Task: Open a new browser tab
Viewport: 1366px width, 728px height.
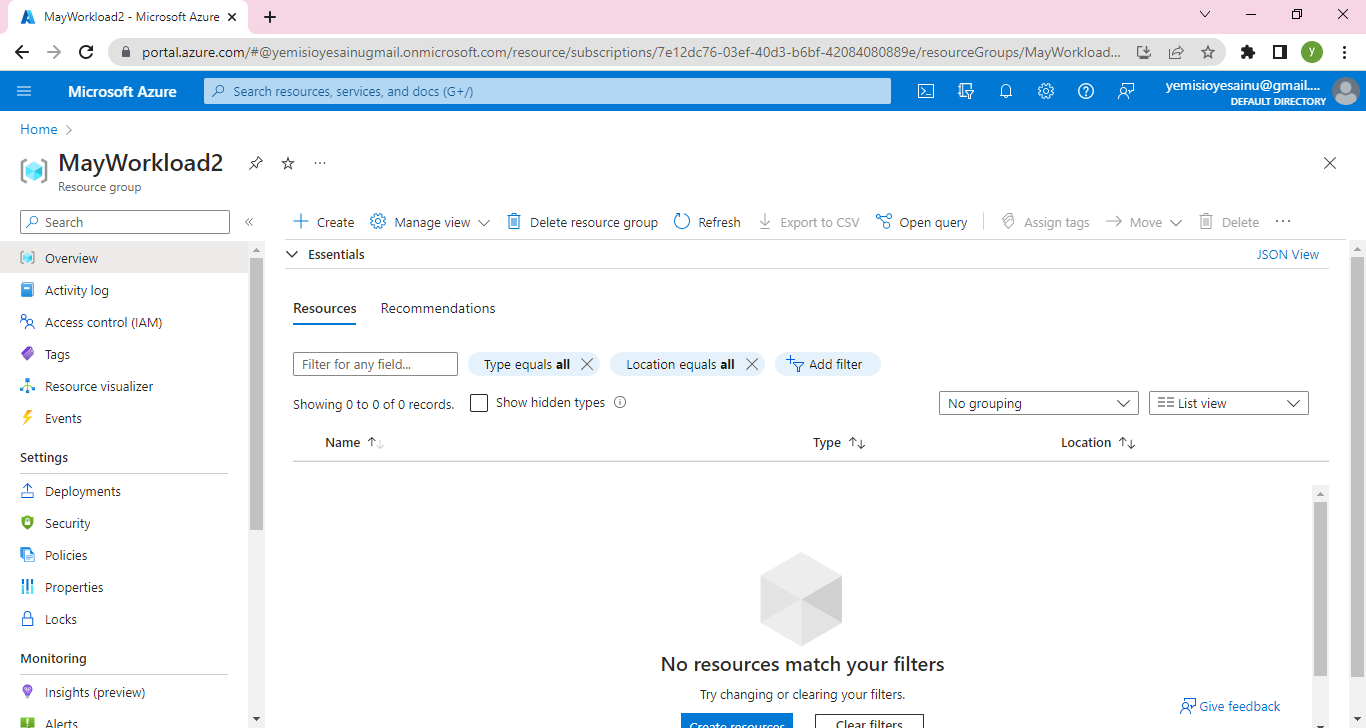Action: (x=270, y=17)
